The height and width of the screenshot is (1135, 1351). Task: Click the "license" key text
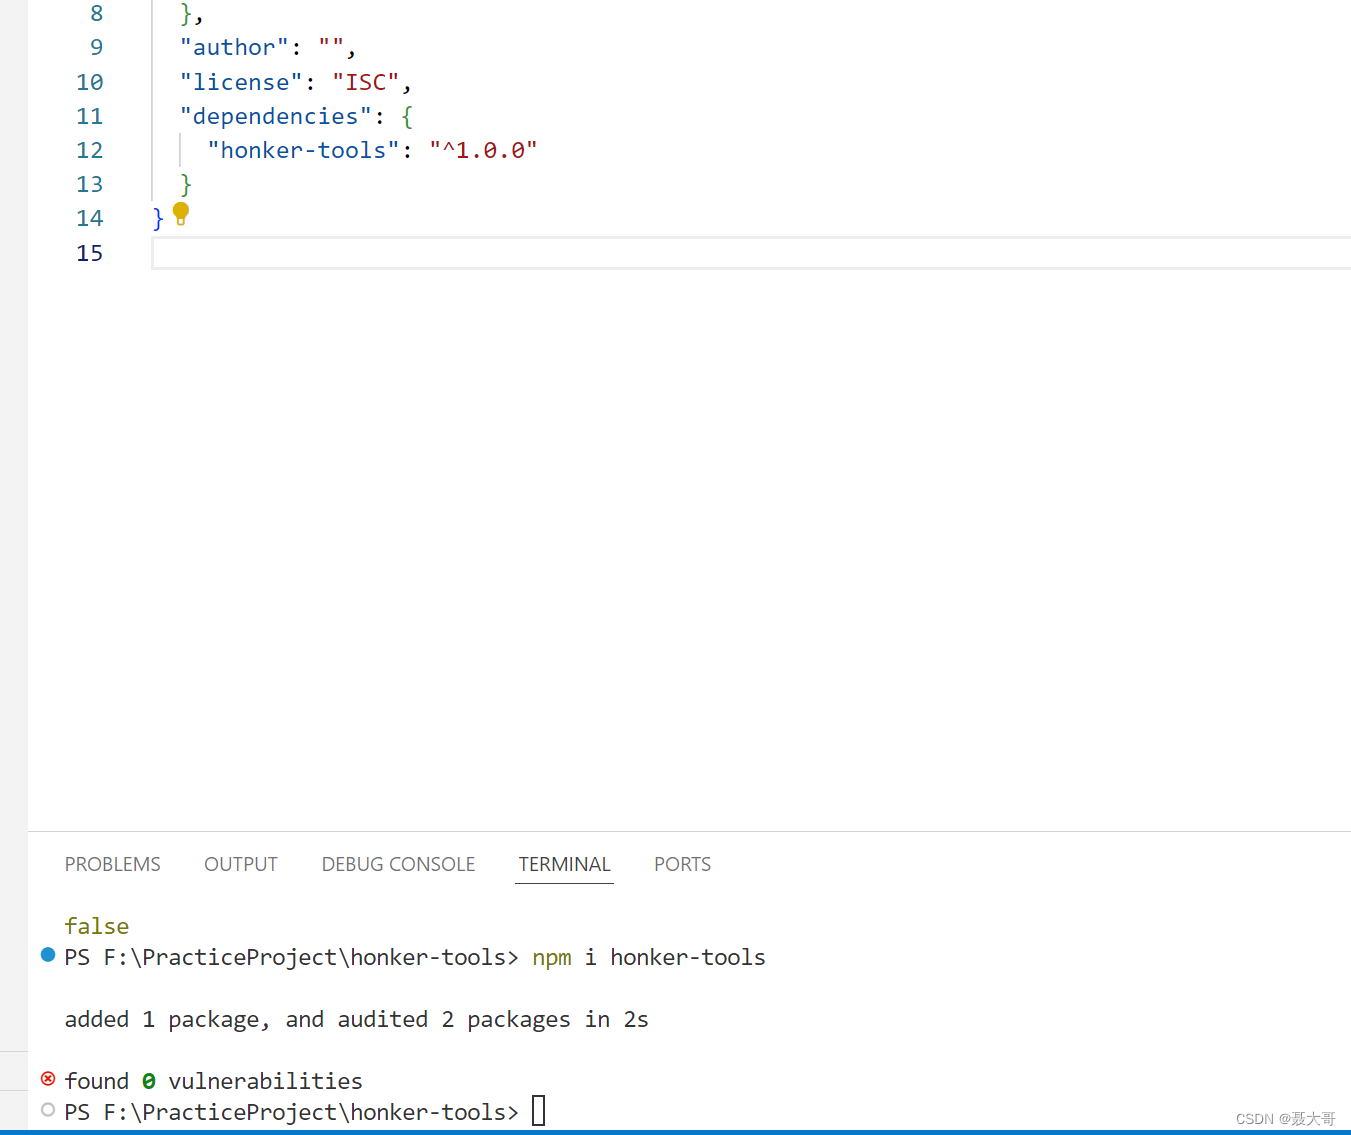point(241,82)
